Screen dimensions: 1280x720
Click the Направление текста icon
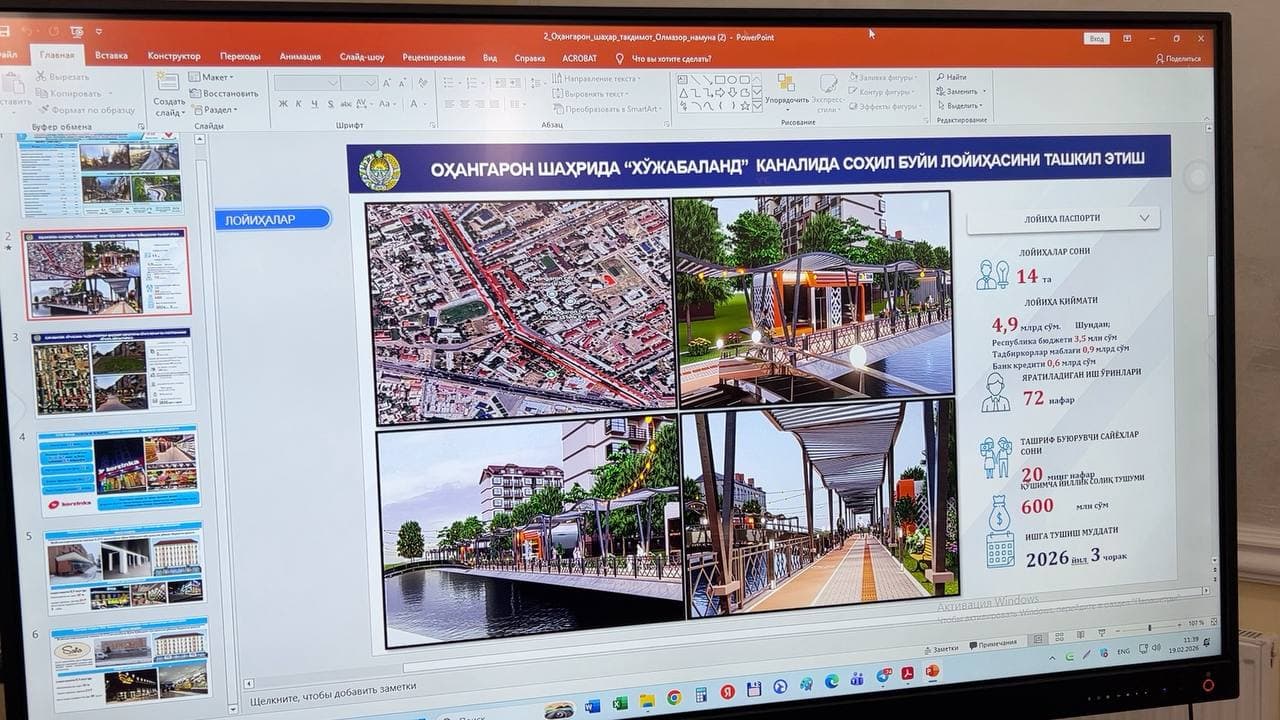click(x=556, y=78)
